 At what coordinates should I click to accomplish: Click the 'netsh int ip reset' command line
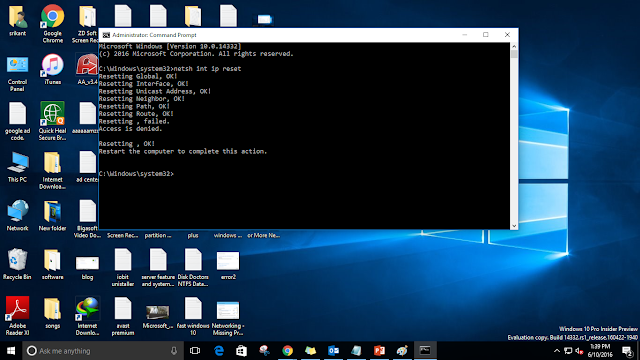click(x=170, y=69)
